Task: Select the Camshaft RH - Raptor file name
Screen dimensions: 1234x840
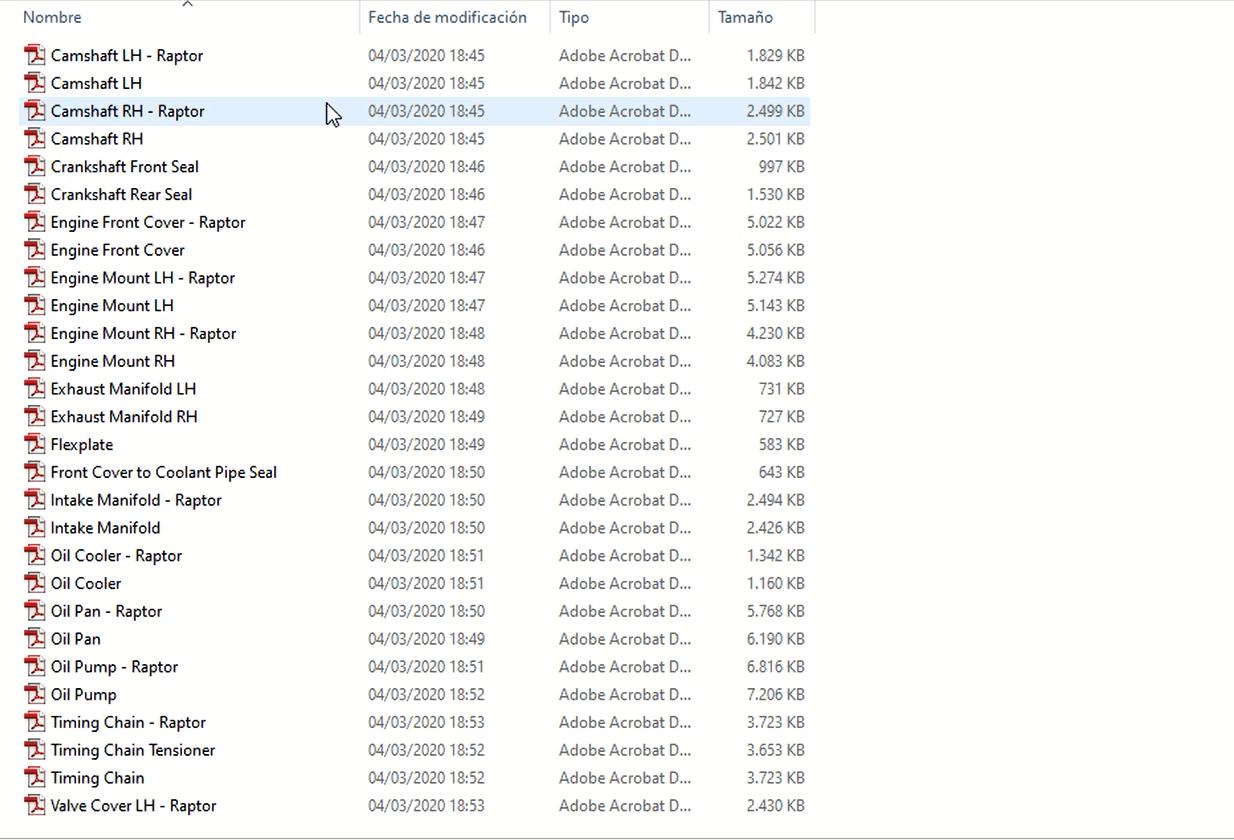Action: click(128, 111)
